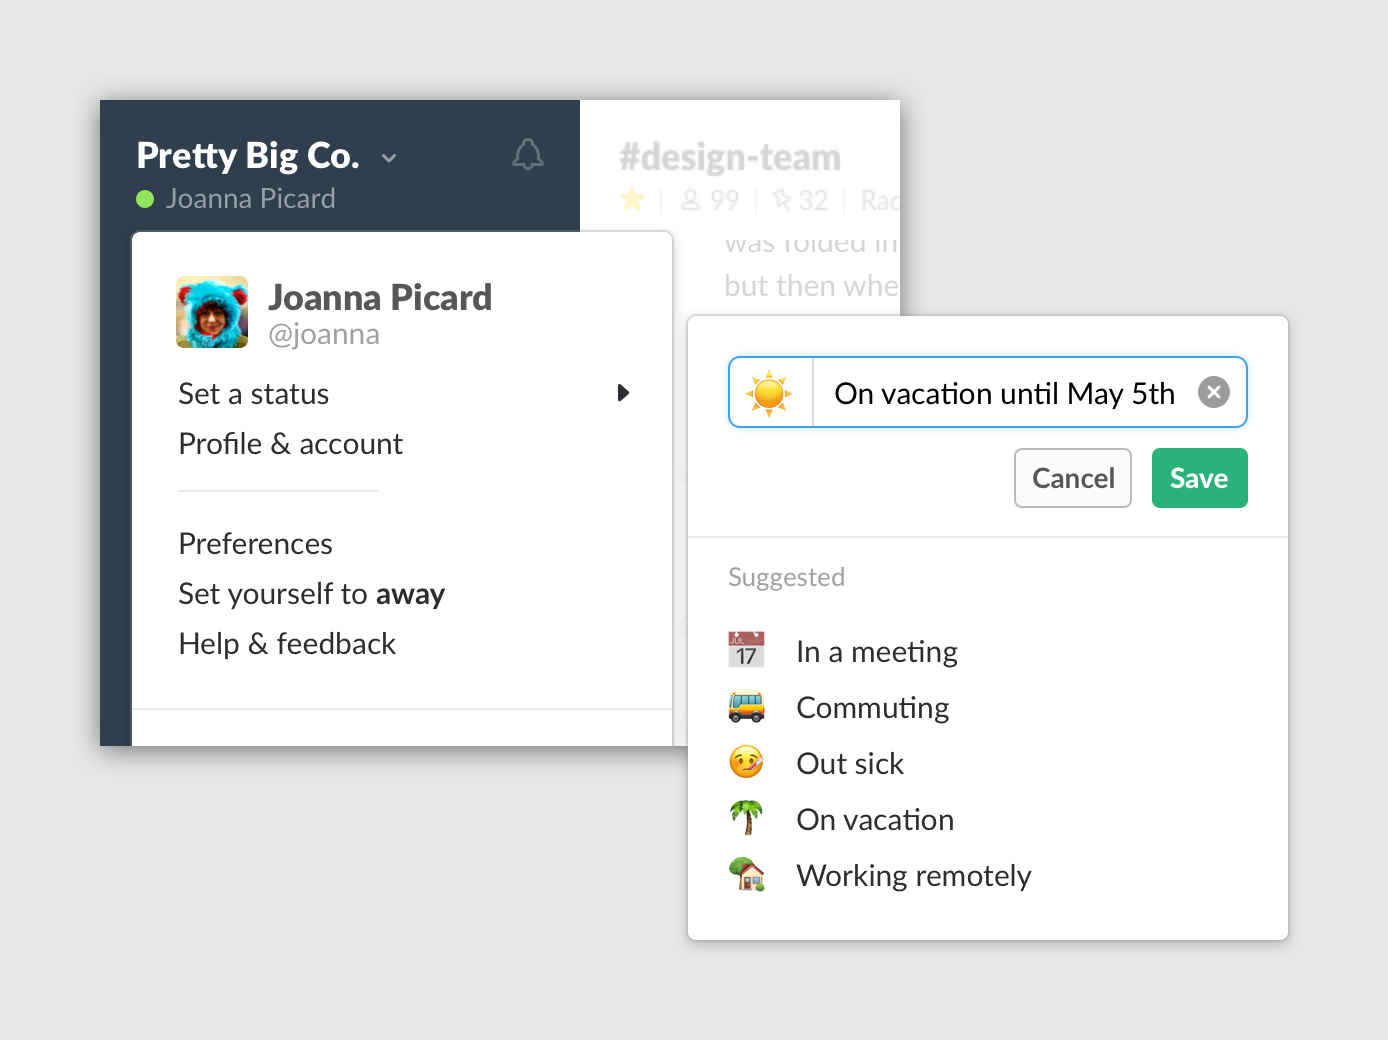Click the green active presence dot
The height and width of the screenshot is (1040, 1388).
pos(145,199)
